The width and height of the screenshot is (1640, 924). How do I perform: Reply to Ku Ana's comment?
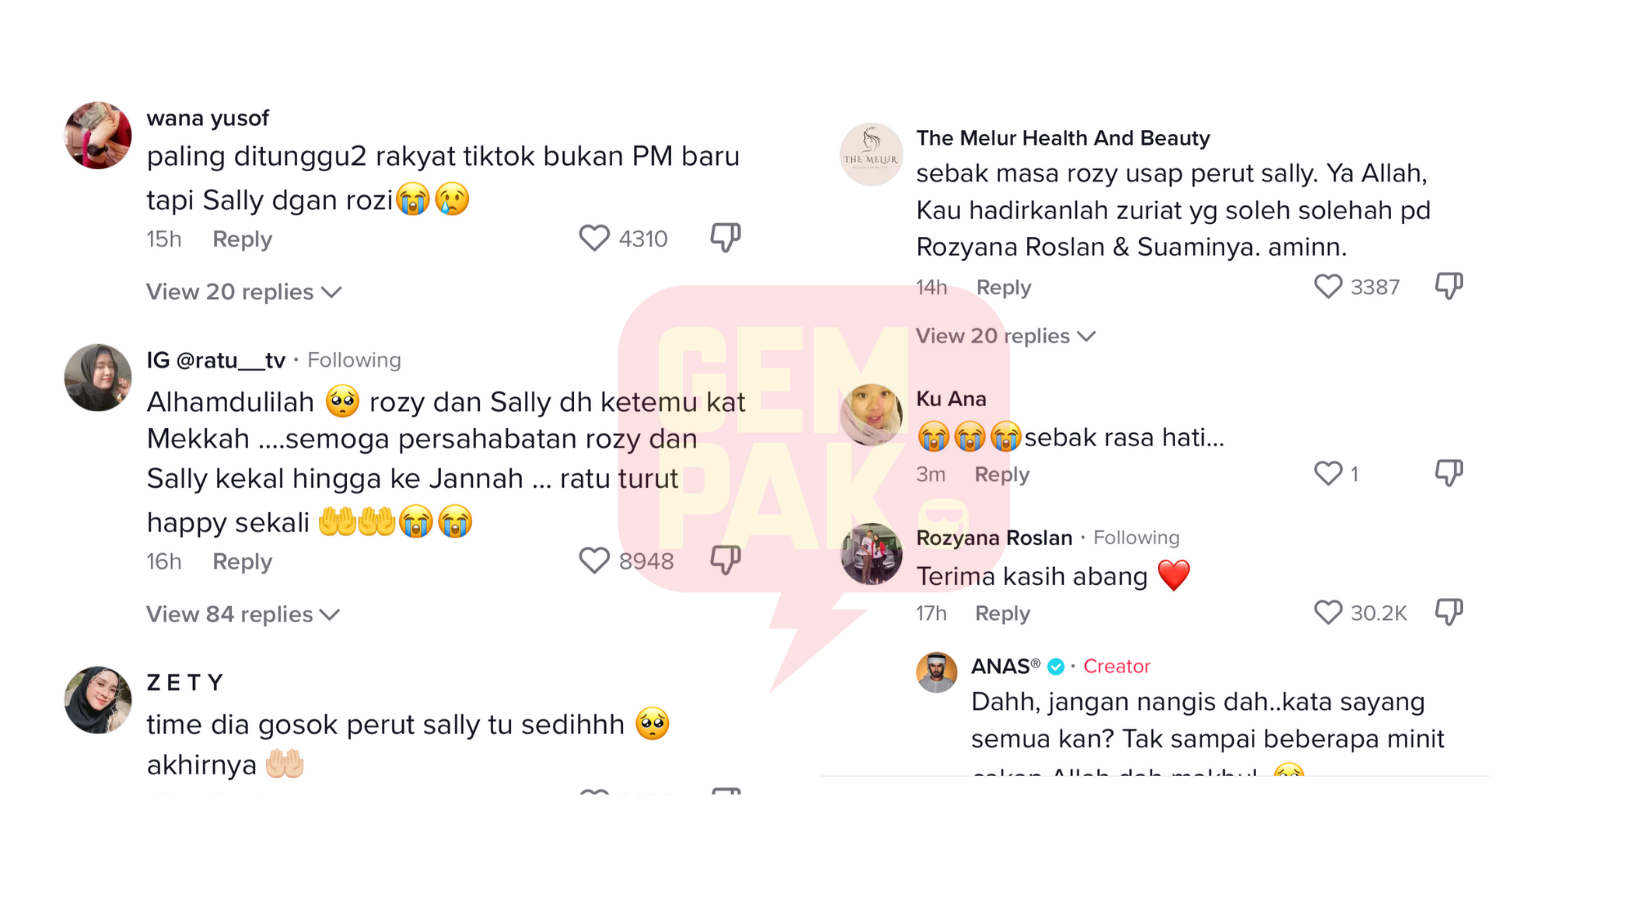[x=1002, y=474]
